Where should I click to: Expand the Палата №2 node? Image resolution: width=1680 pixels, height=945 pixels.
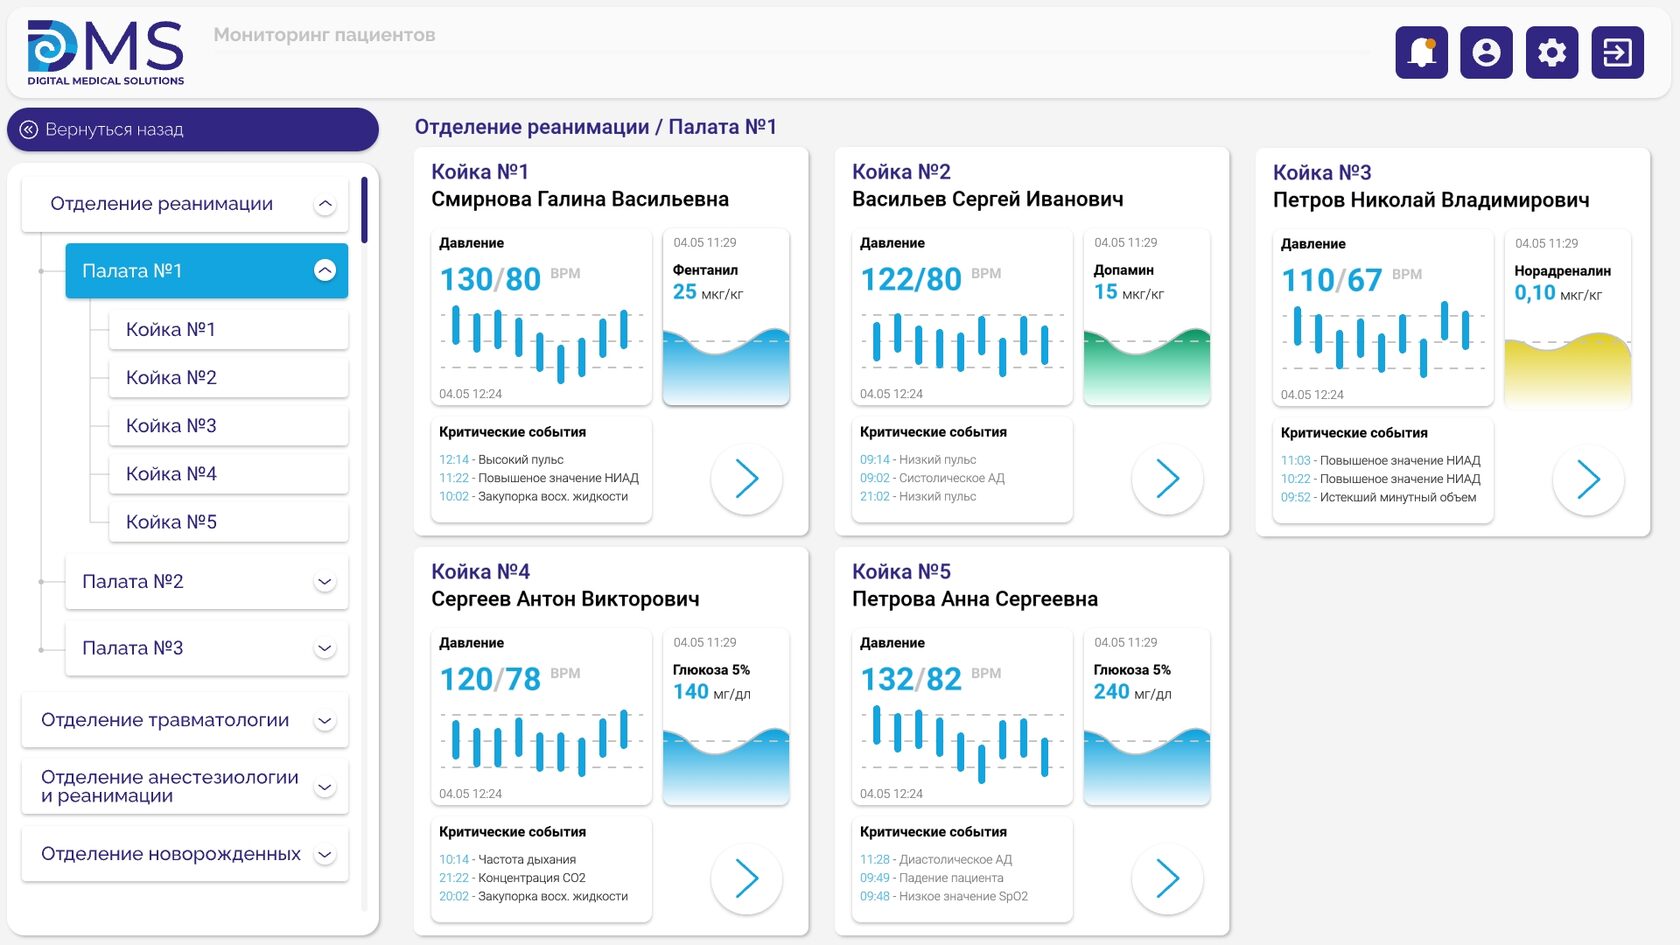coord(325,582)
